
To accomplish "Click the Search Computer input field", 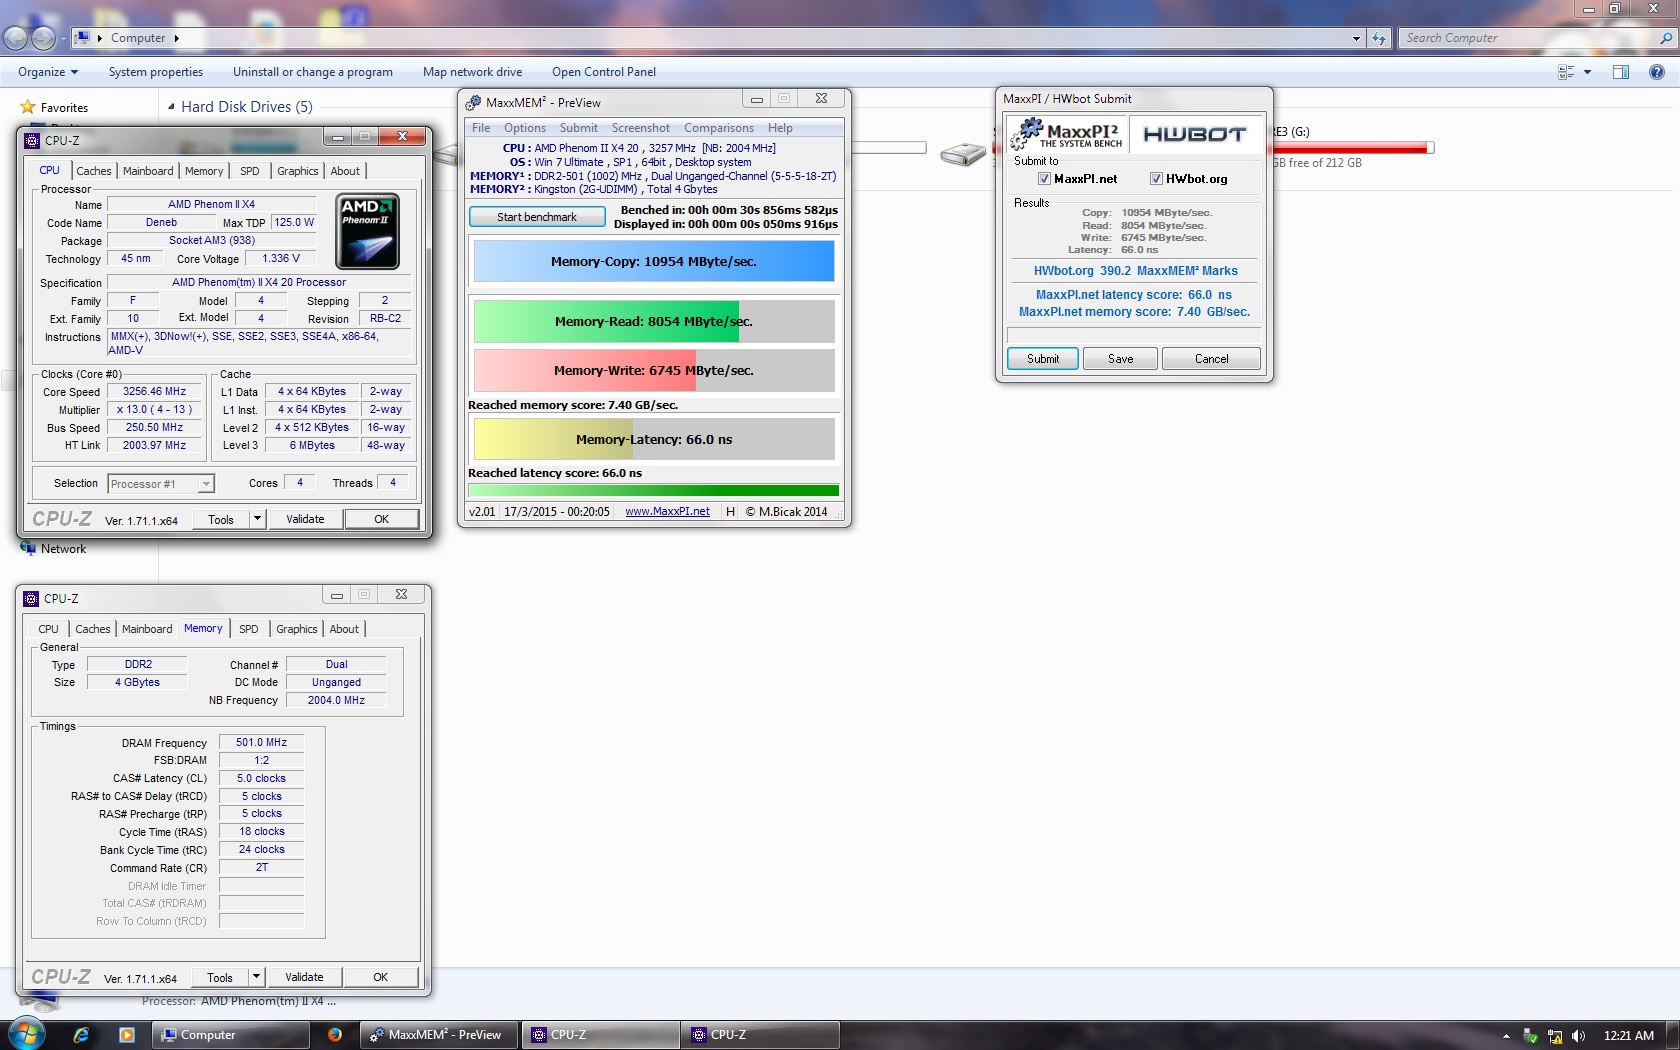I will [1527, 38].
